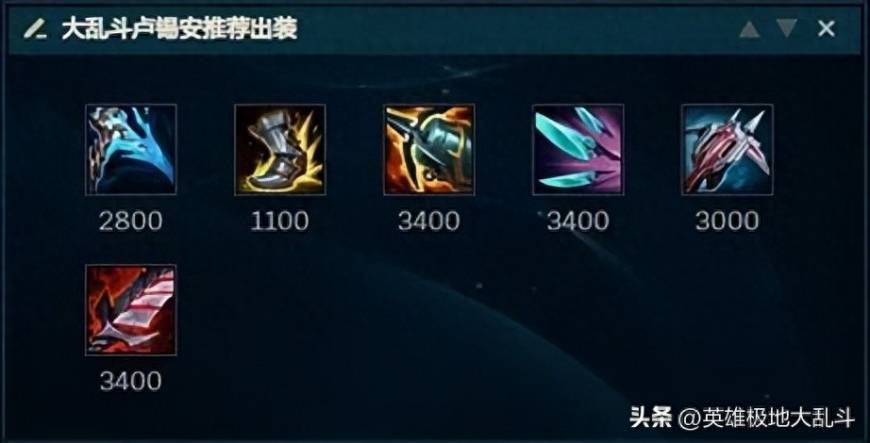Select the blue Essence Reaver scythe item
Image resolution: width=870 pixels, height=443 pixels.
tap(131, 150)
